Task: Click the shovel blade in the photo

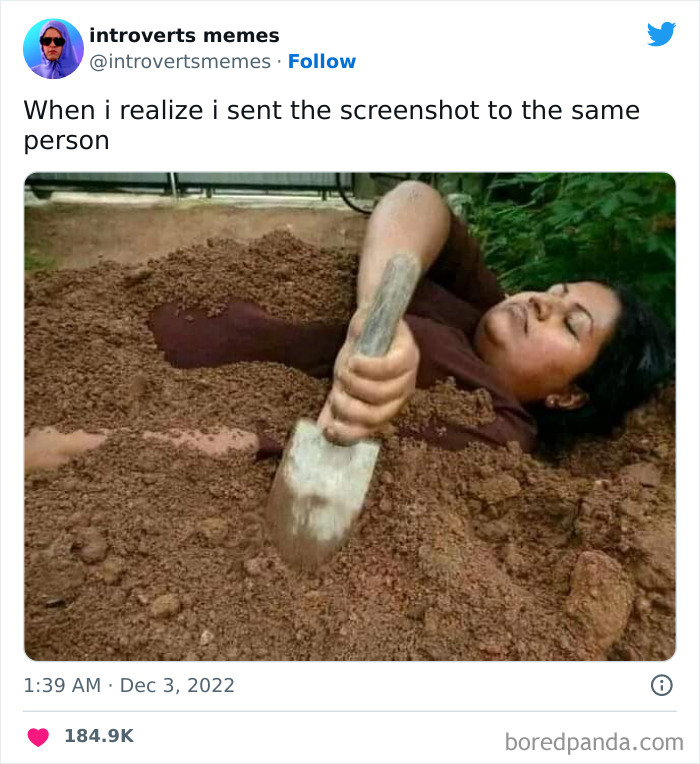Action: point(322,492)
